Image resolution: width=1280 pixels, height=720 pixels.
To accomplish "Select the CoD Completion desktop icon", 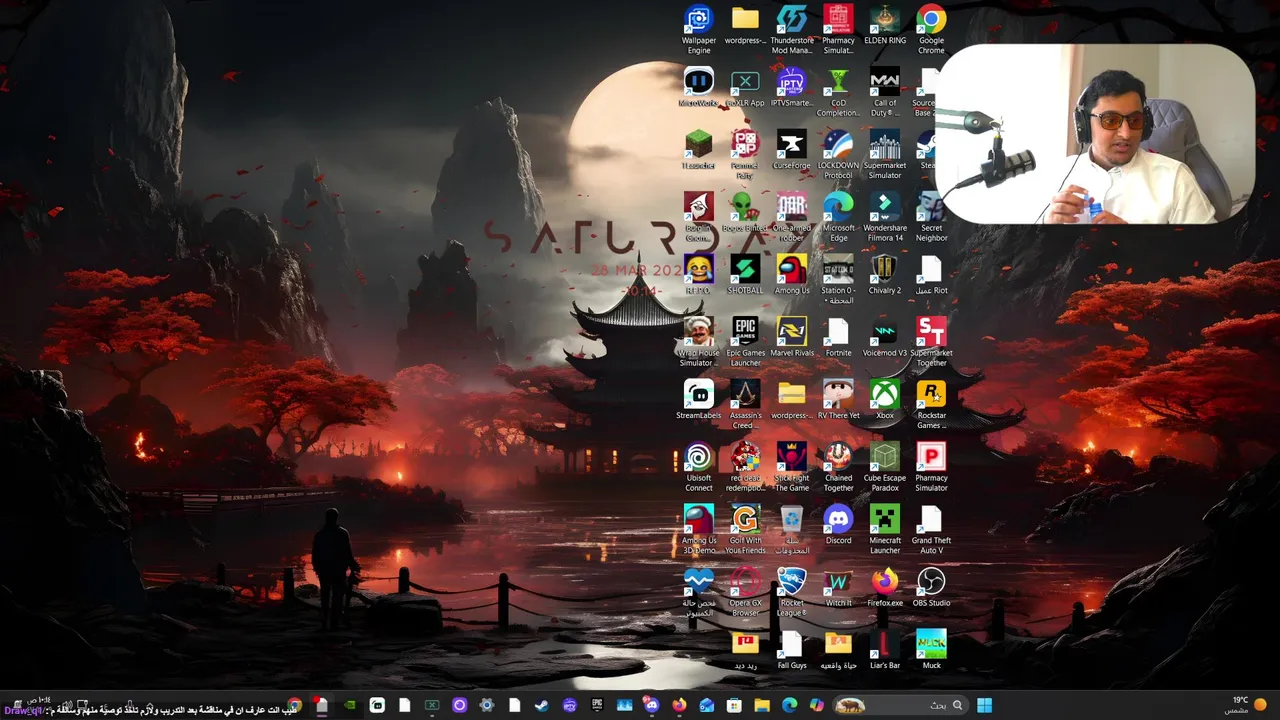I will coord(838,92).
